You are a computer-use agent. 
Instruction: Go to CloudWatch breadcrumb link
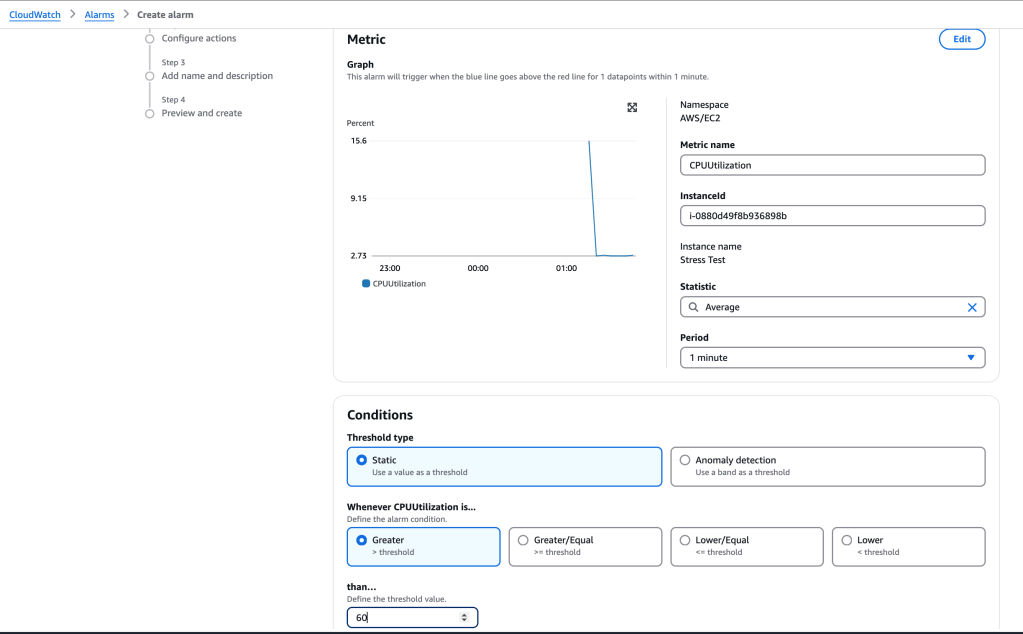click(x=35, y=15)
